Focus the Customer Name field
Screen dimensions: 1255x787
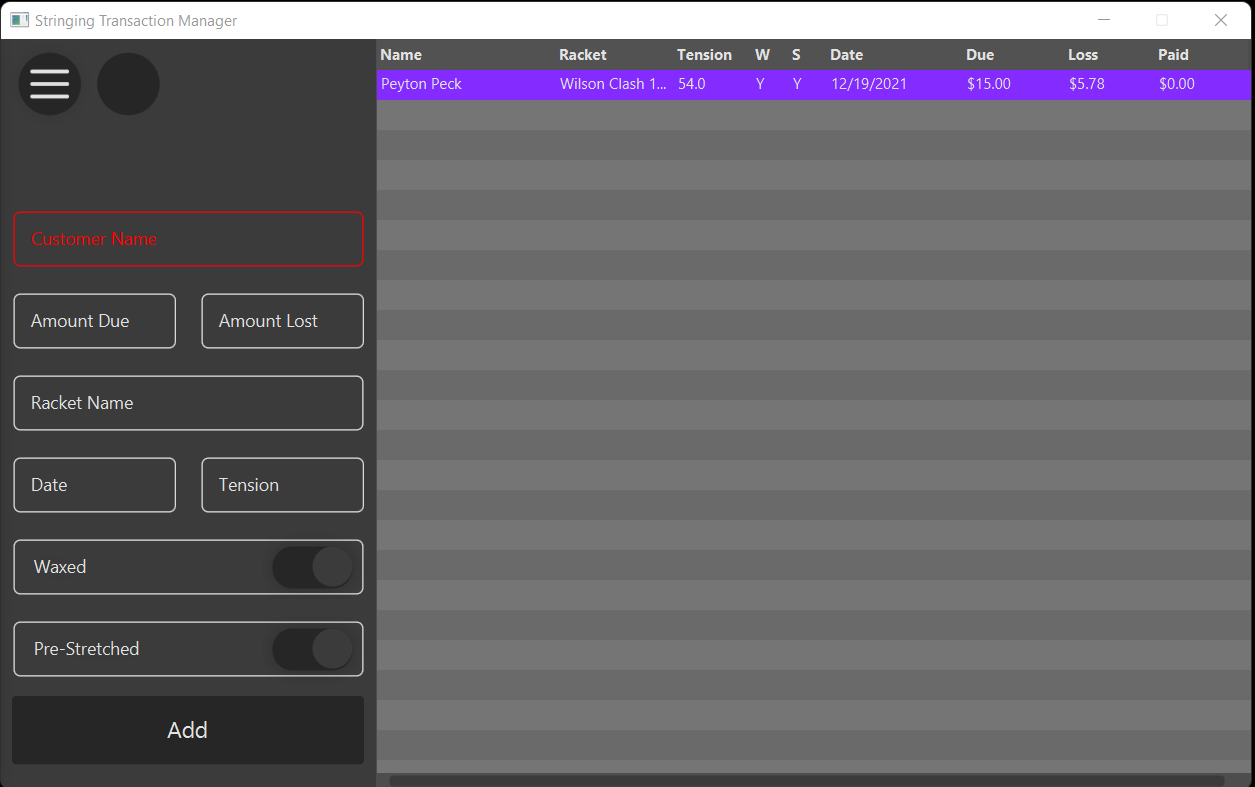[x=188, y=239]
